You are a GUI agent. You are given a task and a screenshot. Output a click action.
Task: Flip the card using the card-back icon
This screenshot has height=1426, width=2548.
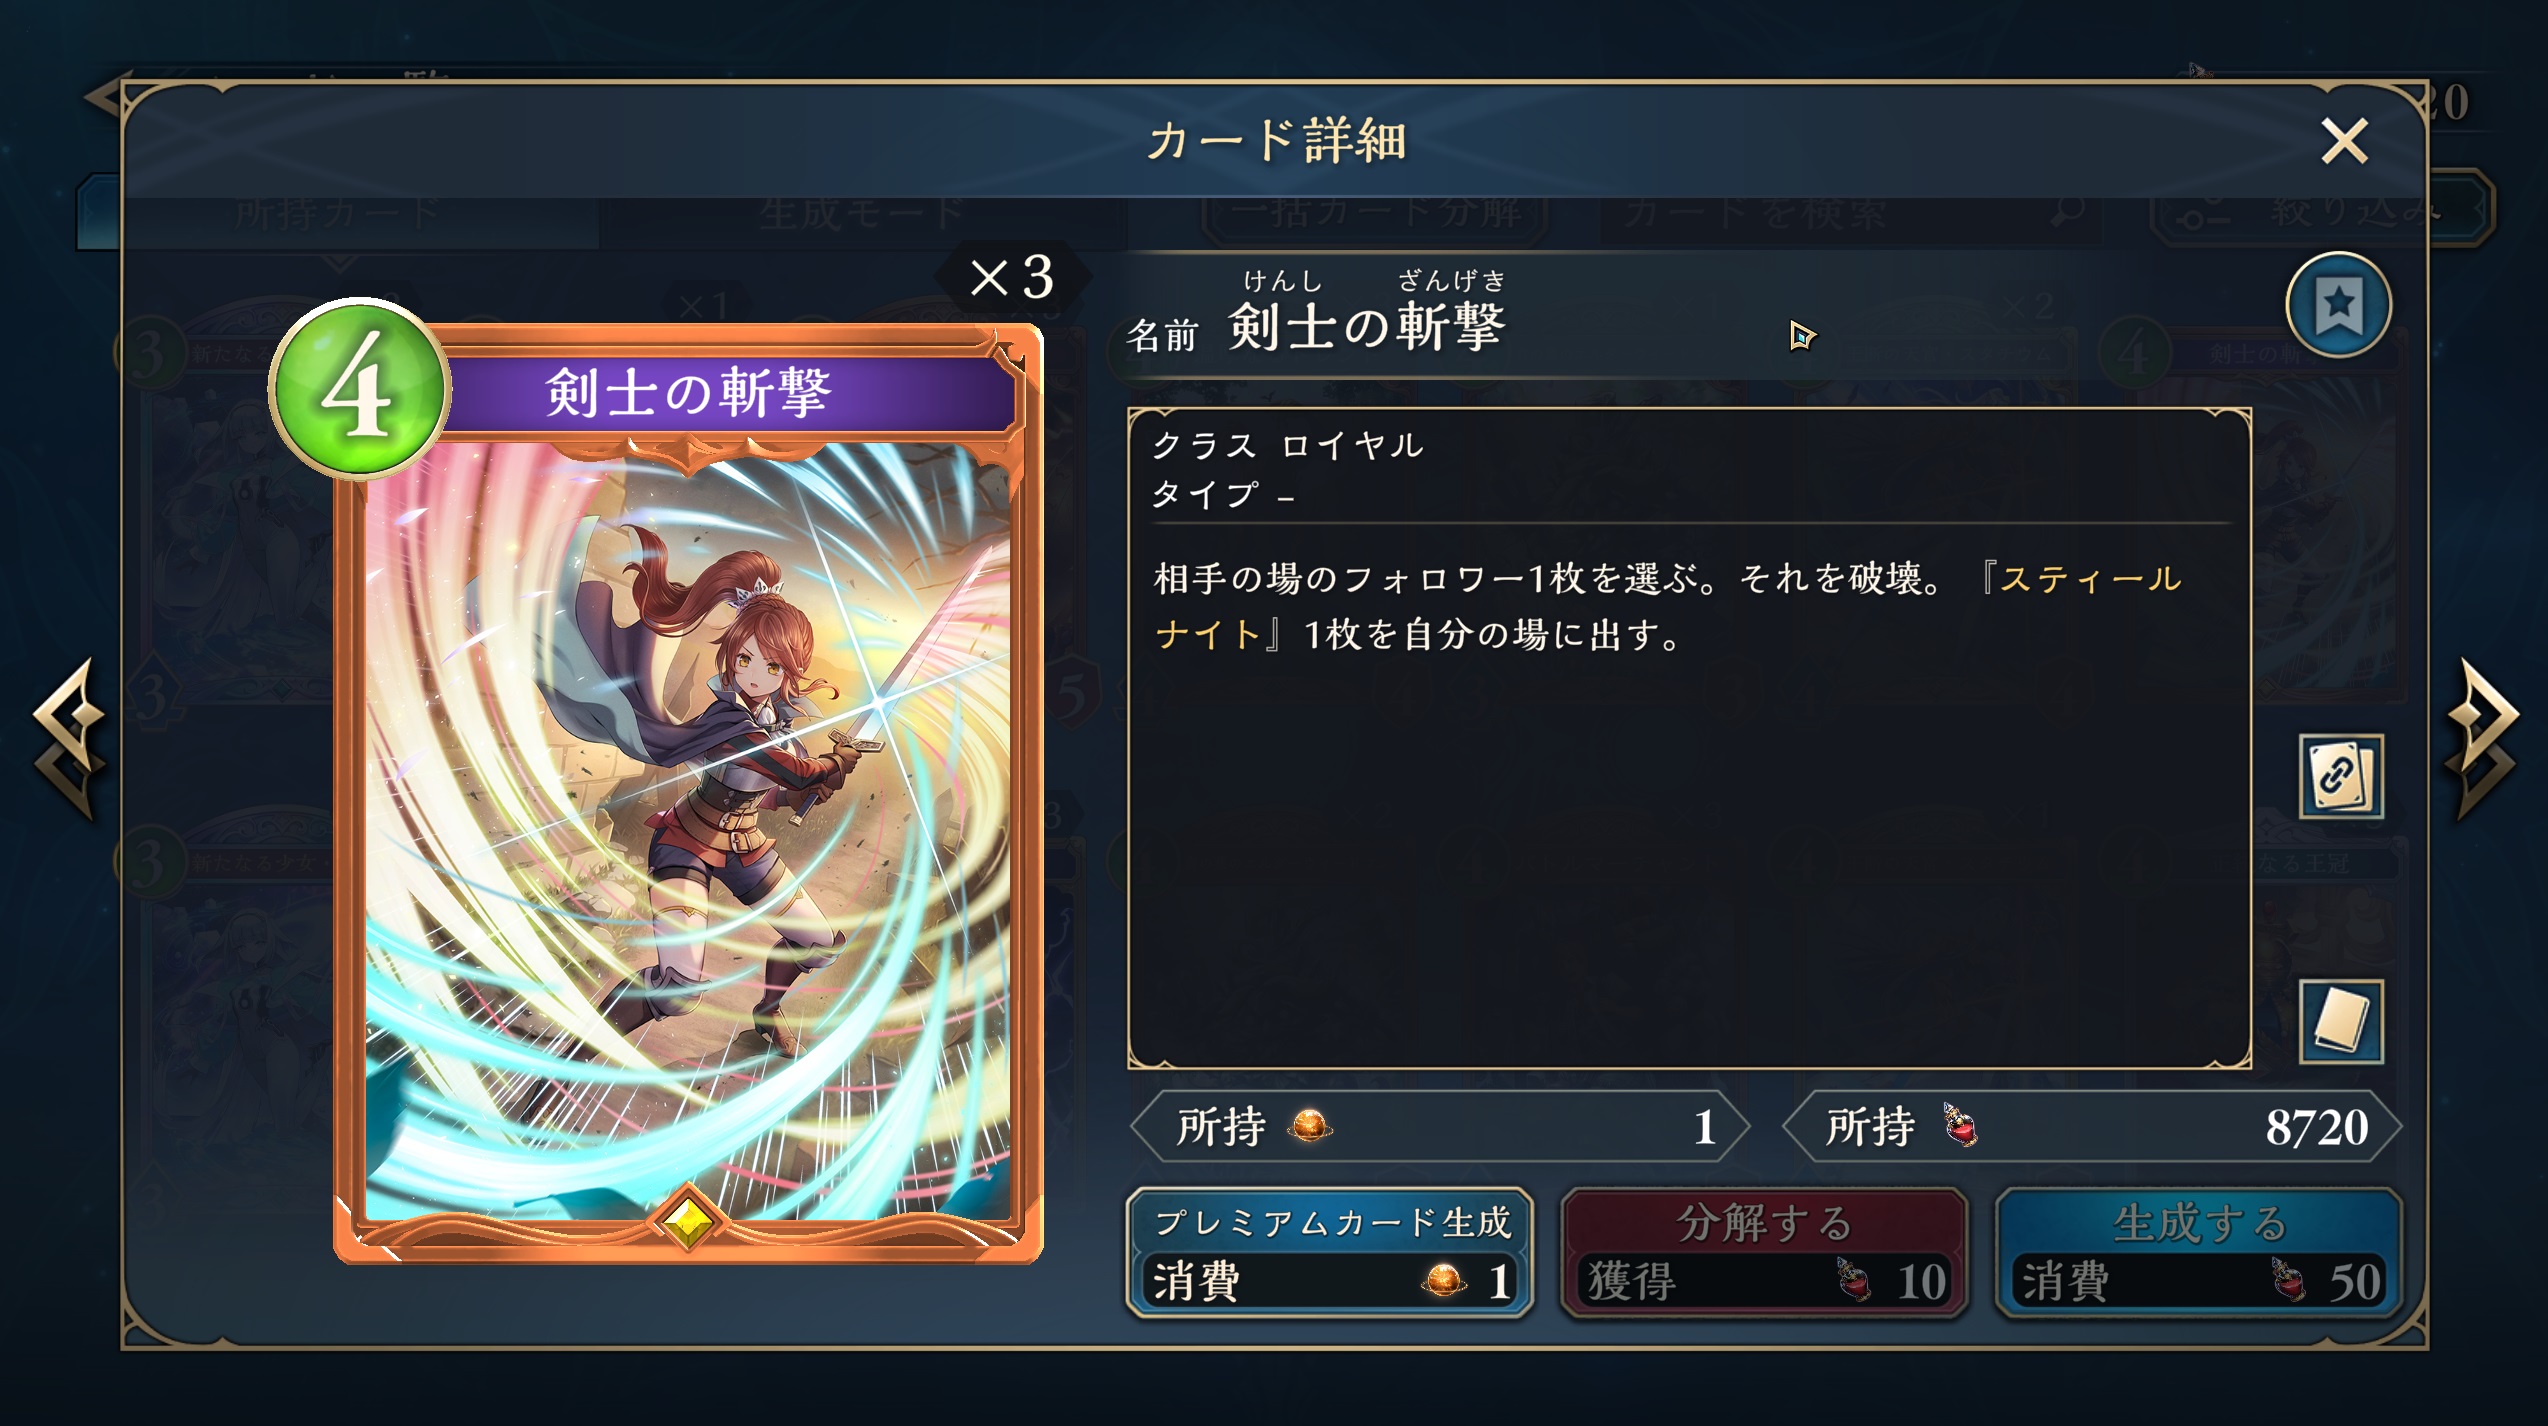pos(2341,1021)
